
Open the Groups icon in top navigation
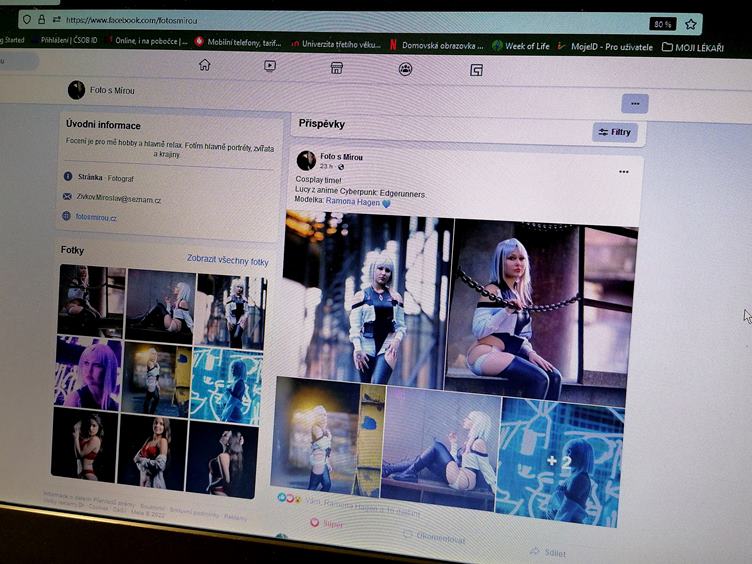[405, 69]
